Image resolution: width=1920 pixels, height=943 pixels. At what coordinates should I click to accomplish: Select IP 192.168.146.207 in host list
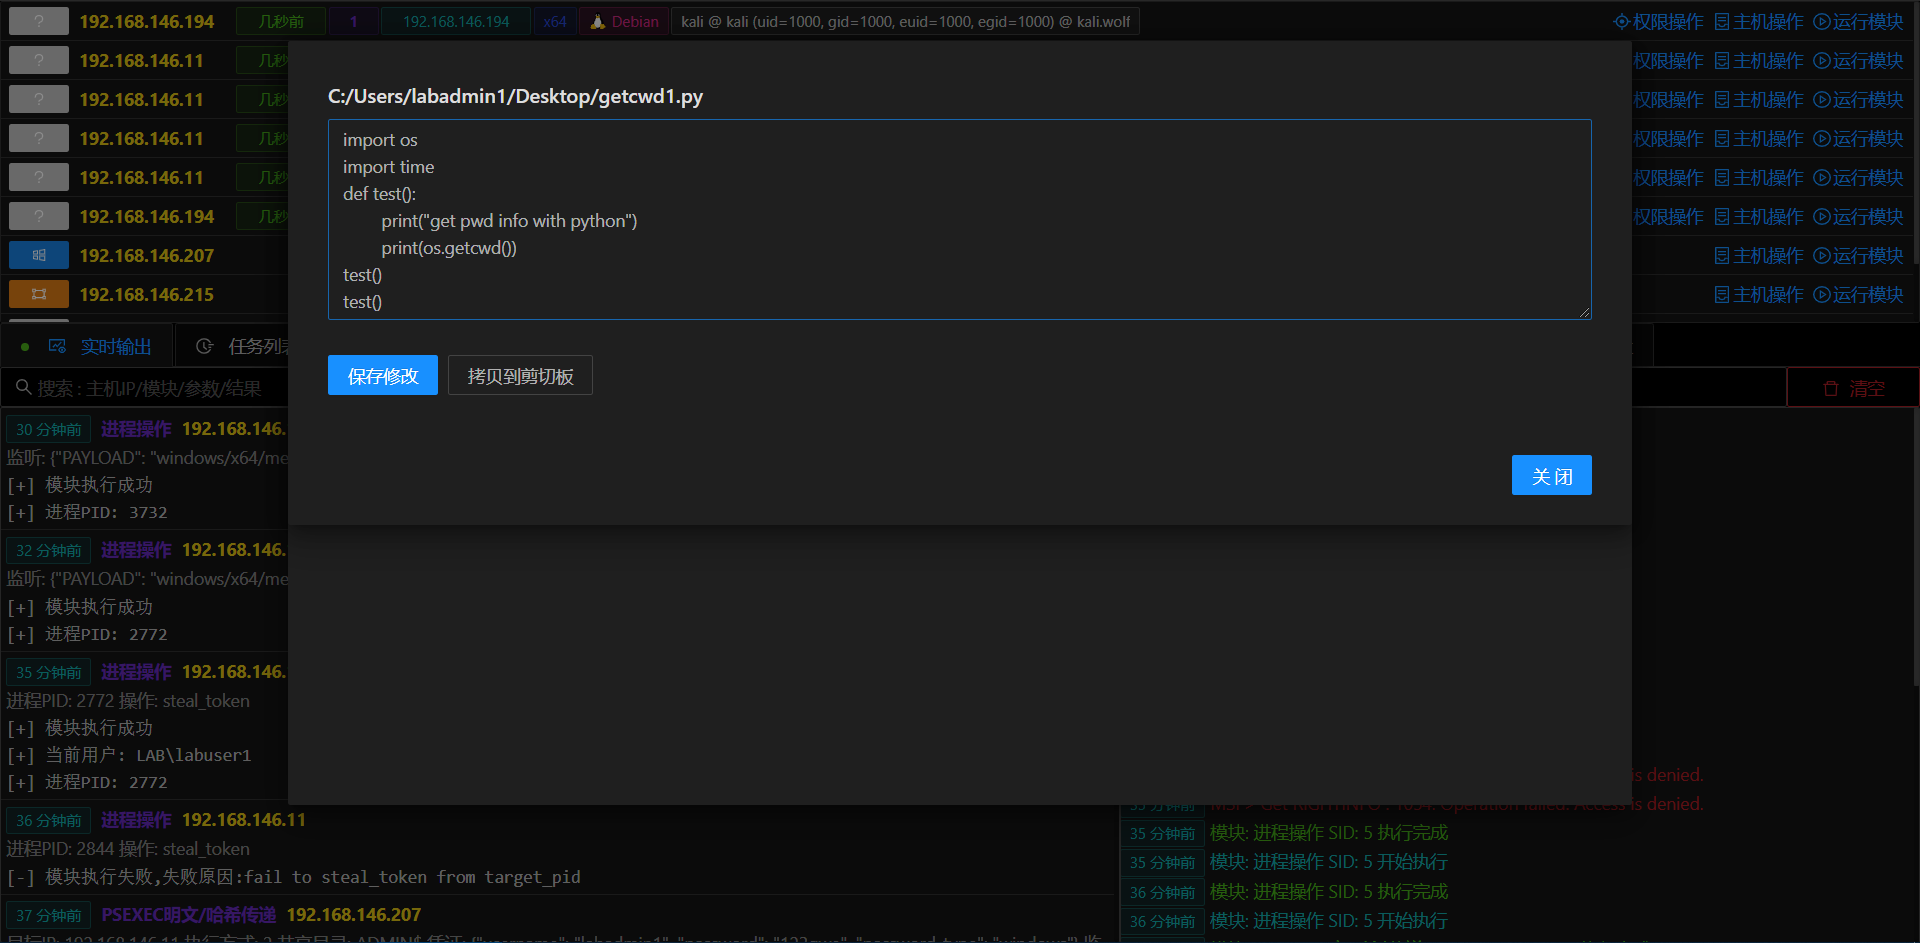146,255
